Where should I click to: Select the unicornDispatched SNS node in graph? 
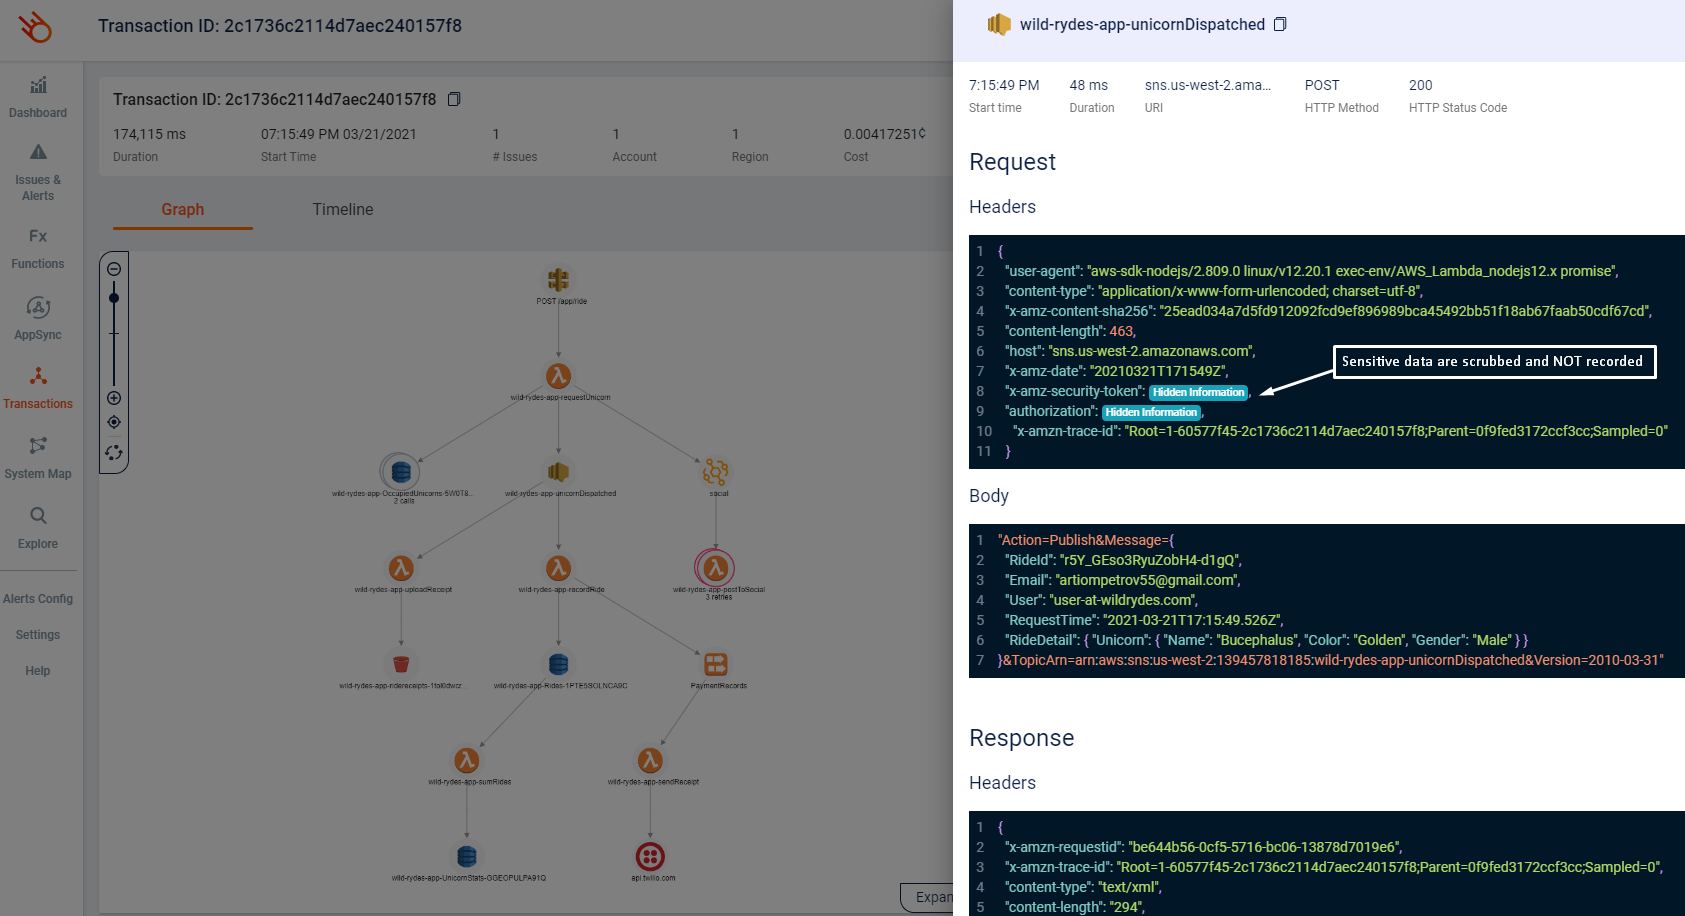click(559, 471)
